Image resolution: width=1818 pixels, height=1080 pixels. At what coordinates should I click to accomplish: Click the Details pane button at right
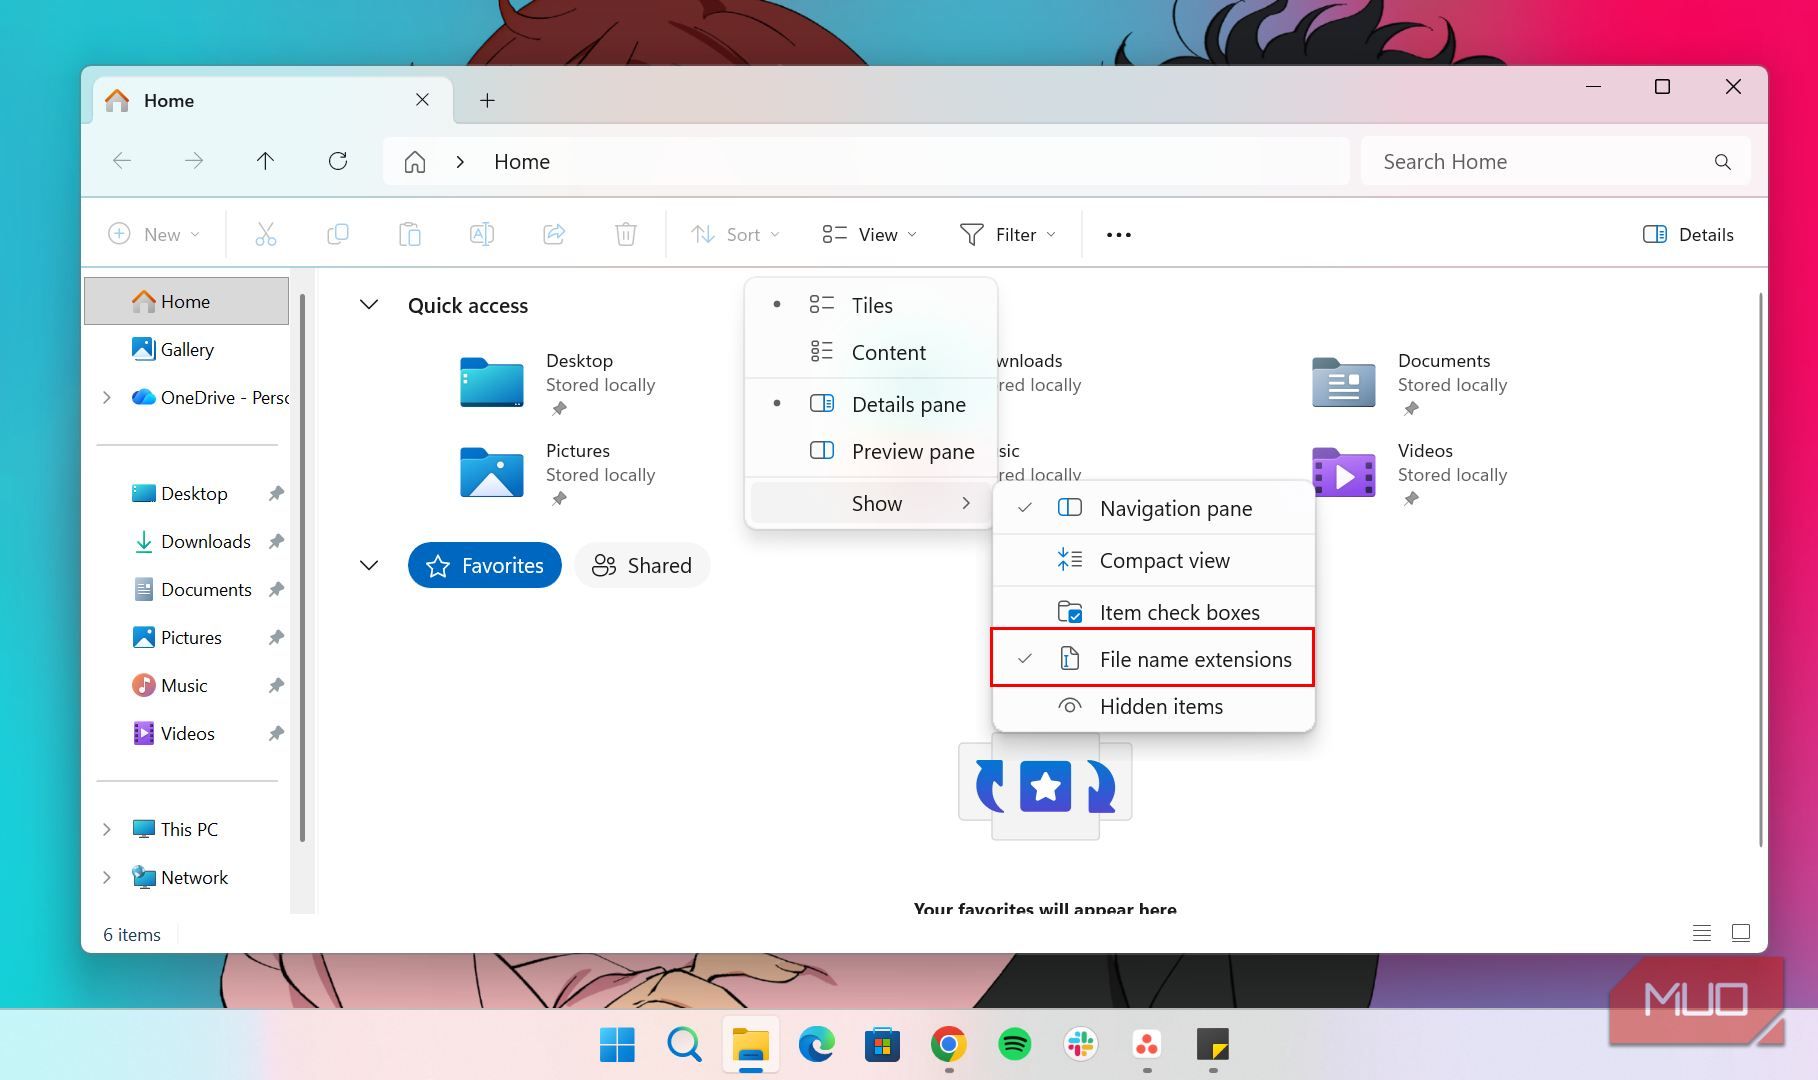pos(1688,235)
